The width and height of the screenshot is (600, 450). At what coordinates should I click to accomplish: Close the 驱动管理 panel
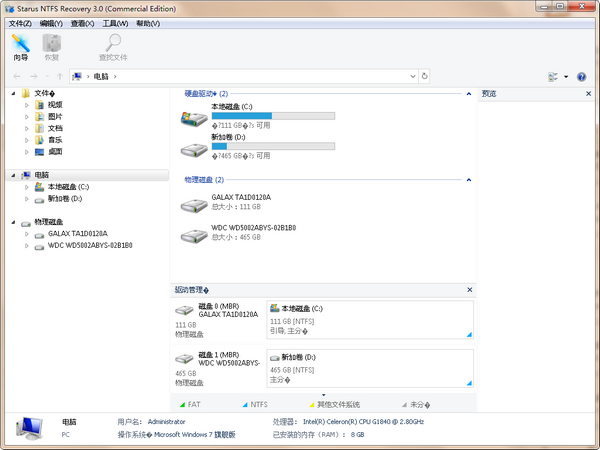[469, 290]
